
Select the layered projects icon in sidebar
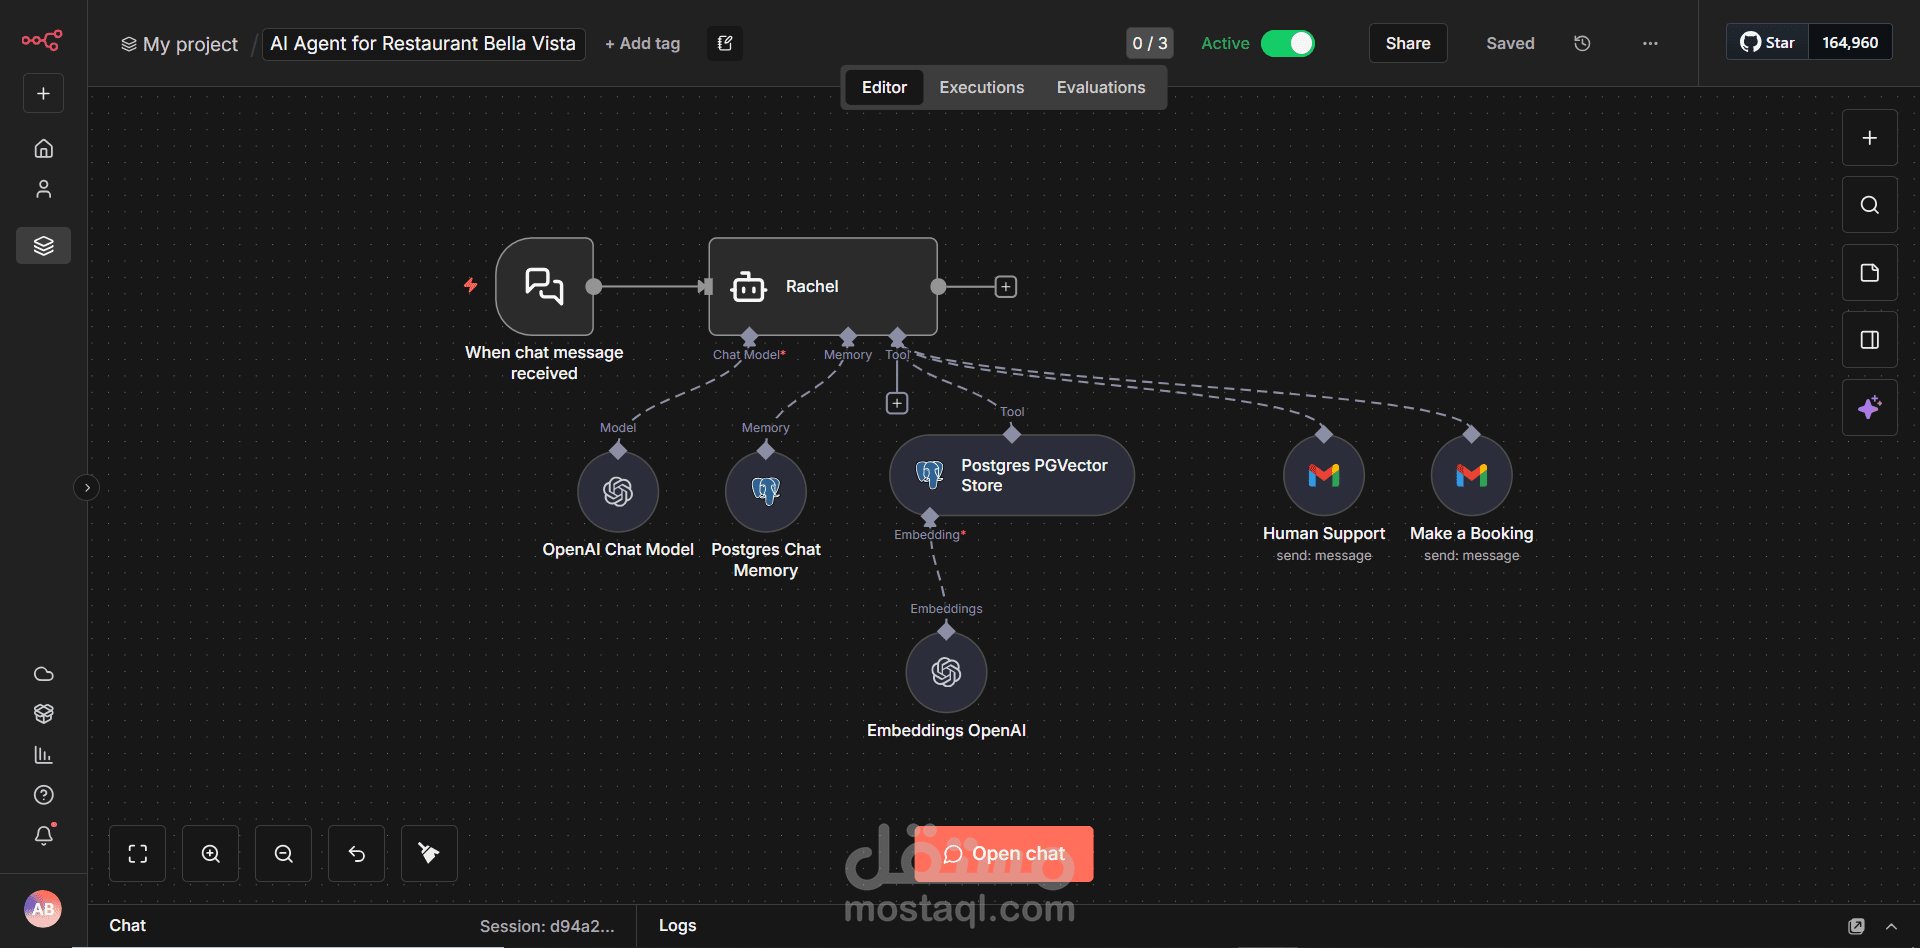43,245
